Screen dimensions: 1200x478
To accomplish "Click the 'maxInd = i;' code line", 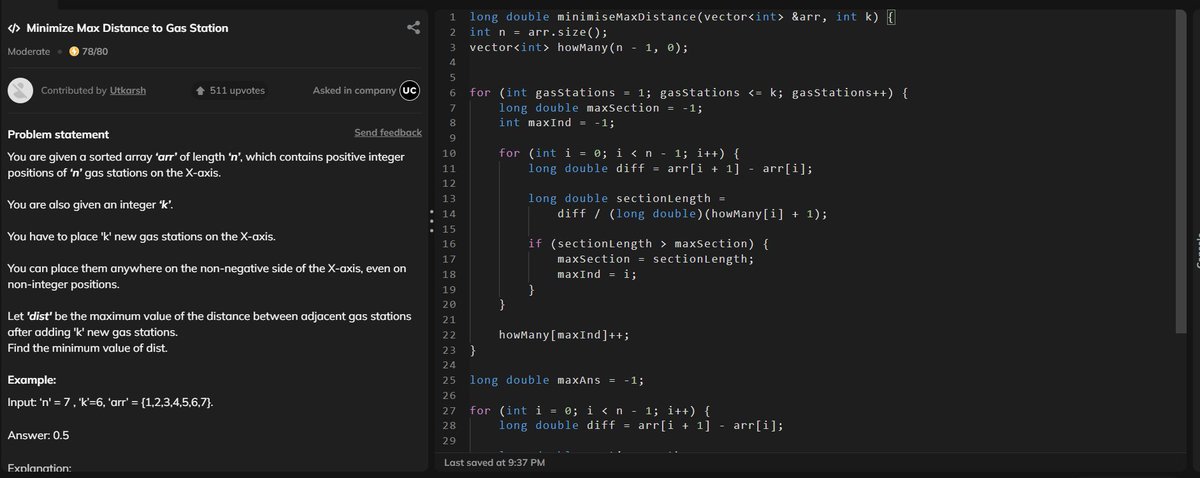I will click(x=596, y=274).
